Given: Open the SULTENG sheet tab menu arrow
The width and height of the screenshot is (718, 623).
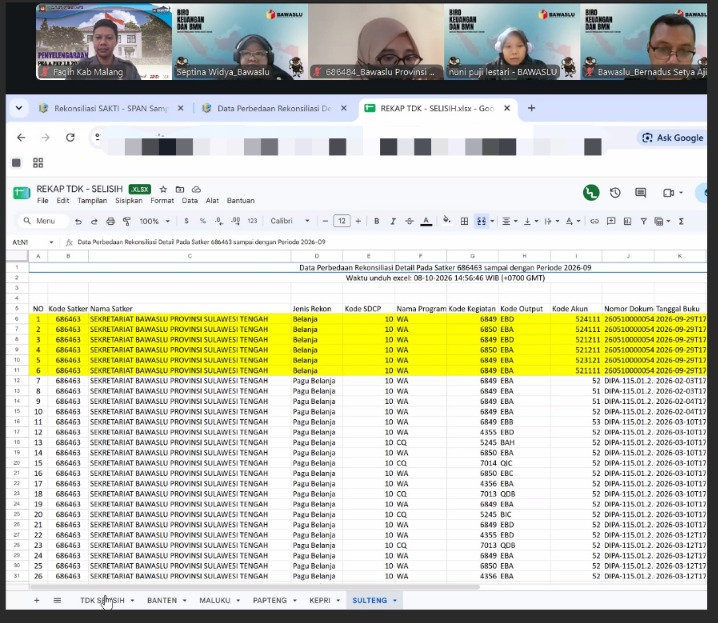Looking at the screenshot, I should click(395, 600).
